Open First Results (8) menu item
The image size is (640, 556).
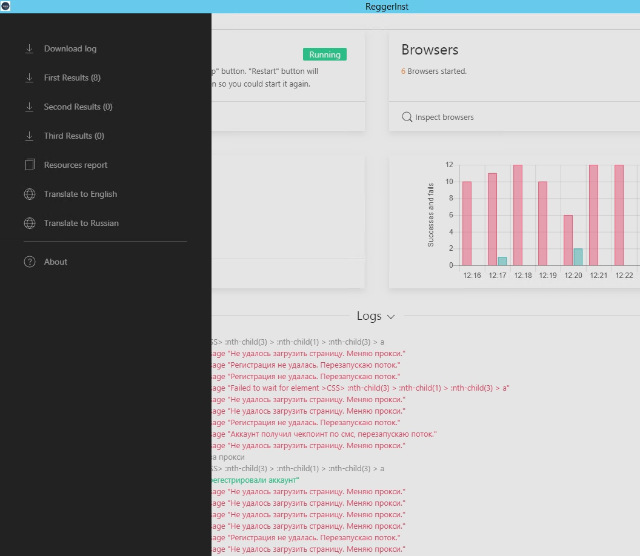point(72,77)
